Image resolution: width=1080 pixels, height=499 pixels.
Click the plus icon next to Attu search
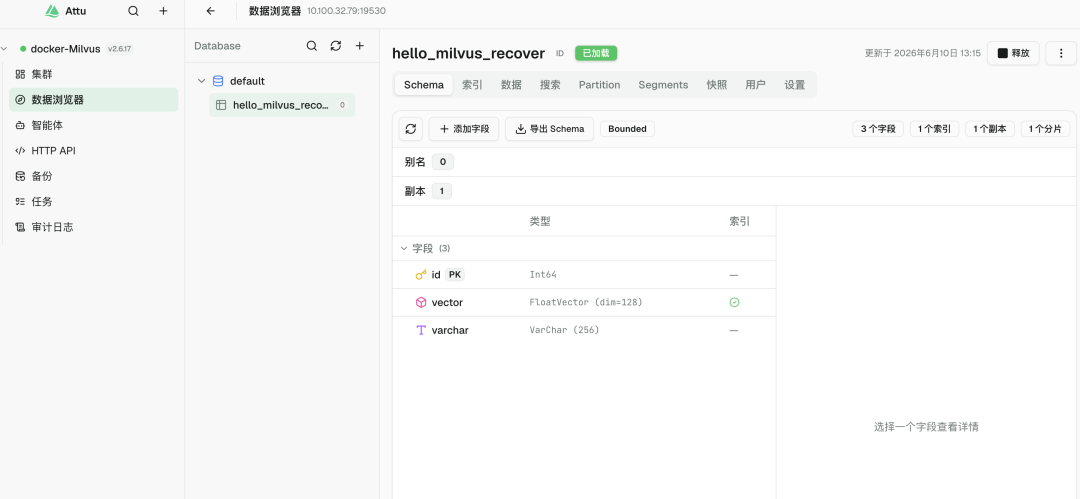[x=163, y=11]
